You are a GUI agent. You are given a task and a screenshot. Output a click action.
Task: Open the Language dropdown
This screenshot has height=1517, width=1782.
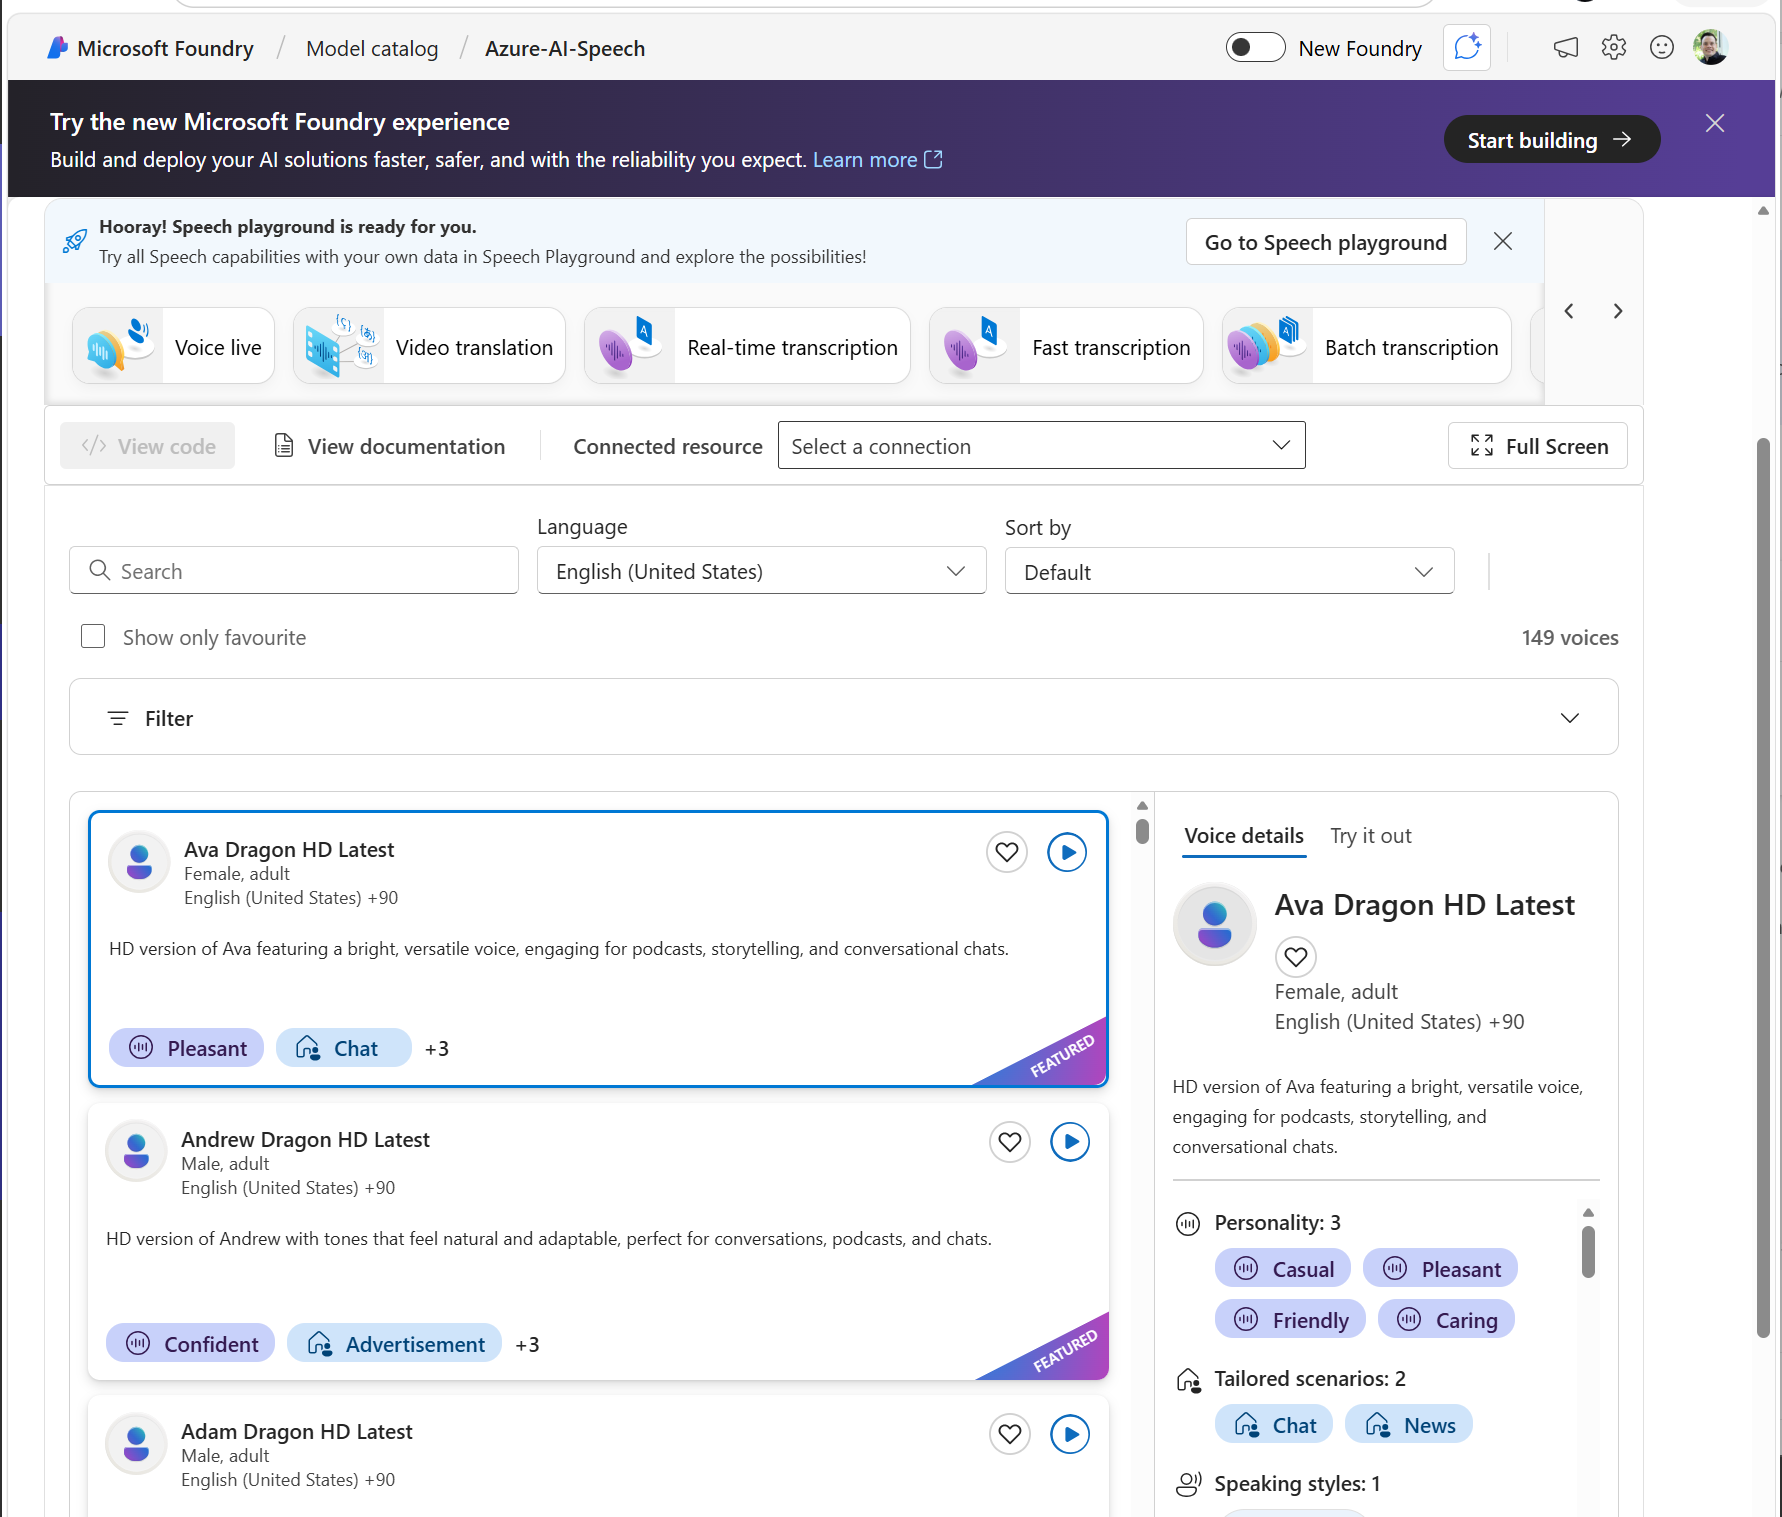click(x=761, y=570)
